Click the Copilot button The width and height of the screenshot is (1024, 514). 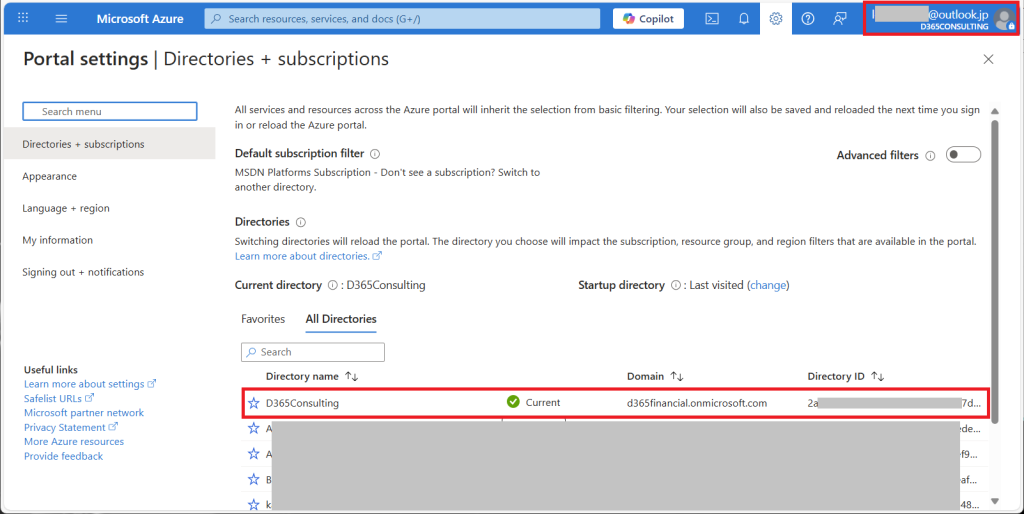pyautogui.click(x=648, y=19)
